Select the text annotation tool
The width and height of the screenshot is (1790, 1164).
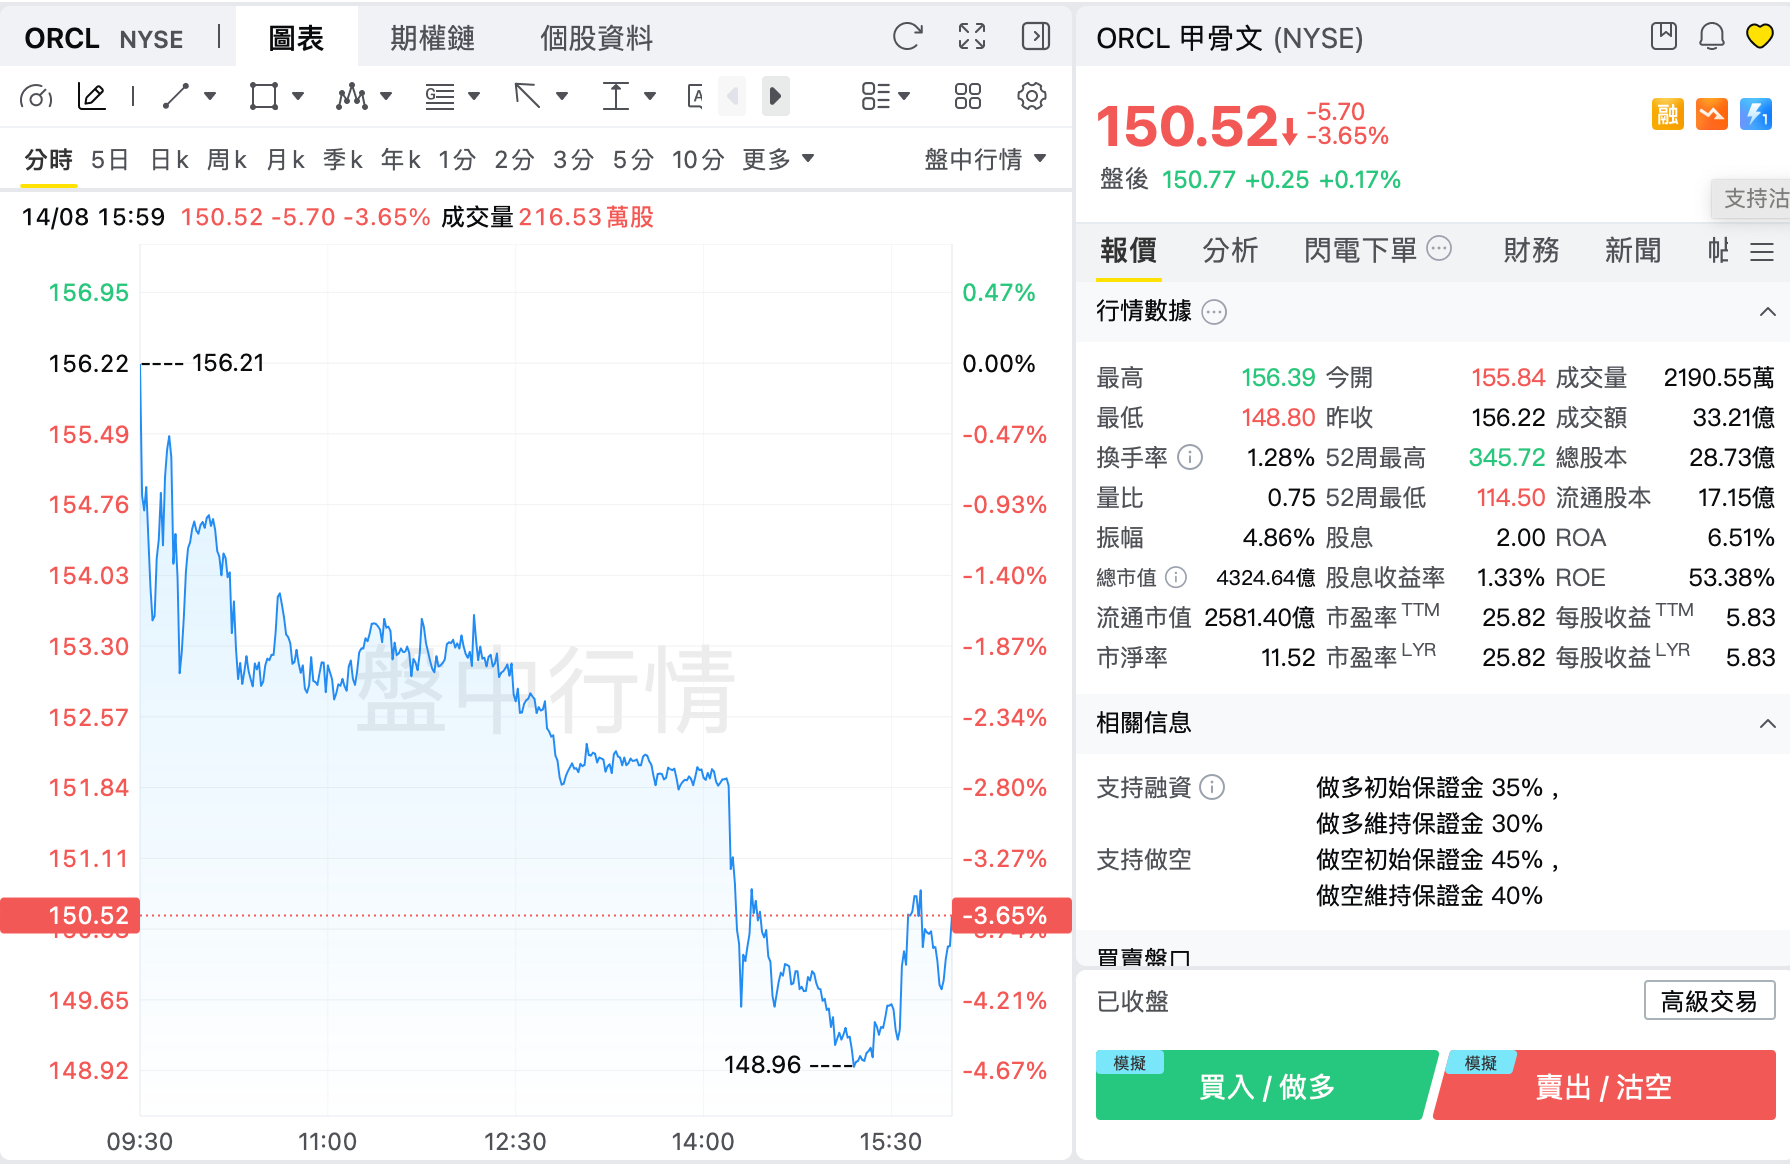coord(696,96)
